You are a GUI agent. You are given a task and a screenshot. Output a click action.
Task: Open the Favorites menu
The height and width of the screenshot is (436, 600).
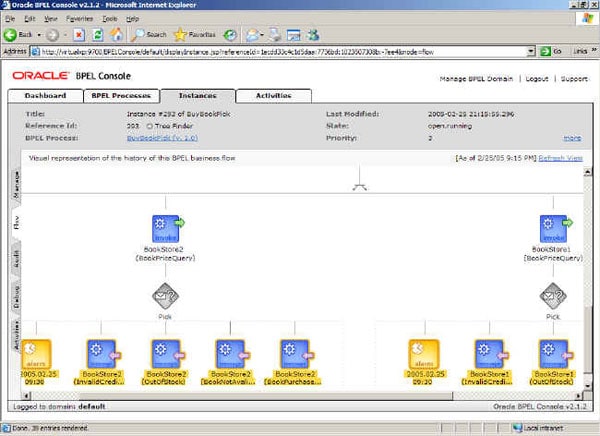(80, 18)
